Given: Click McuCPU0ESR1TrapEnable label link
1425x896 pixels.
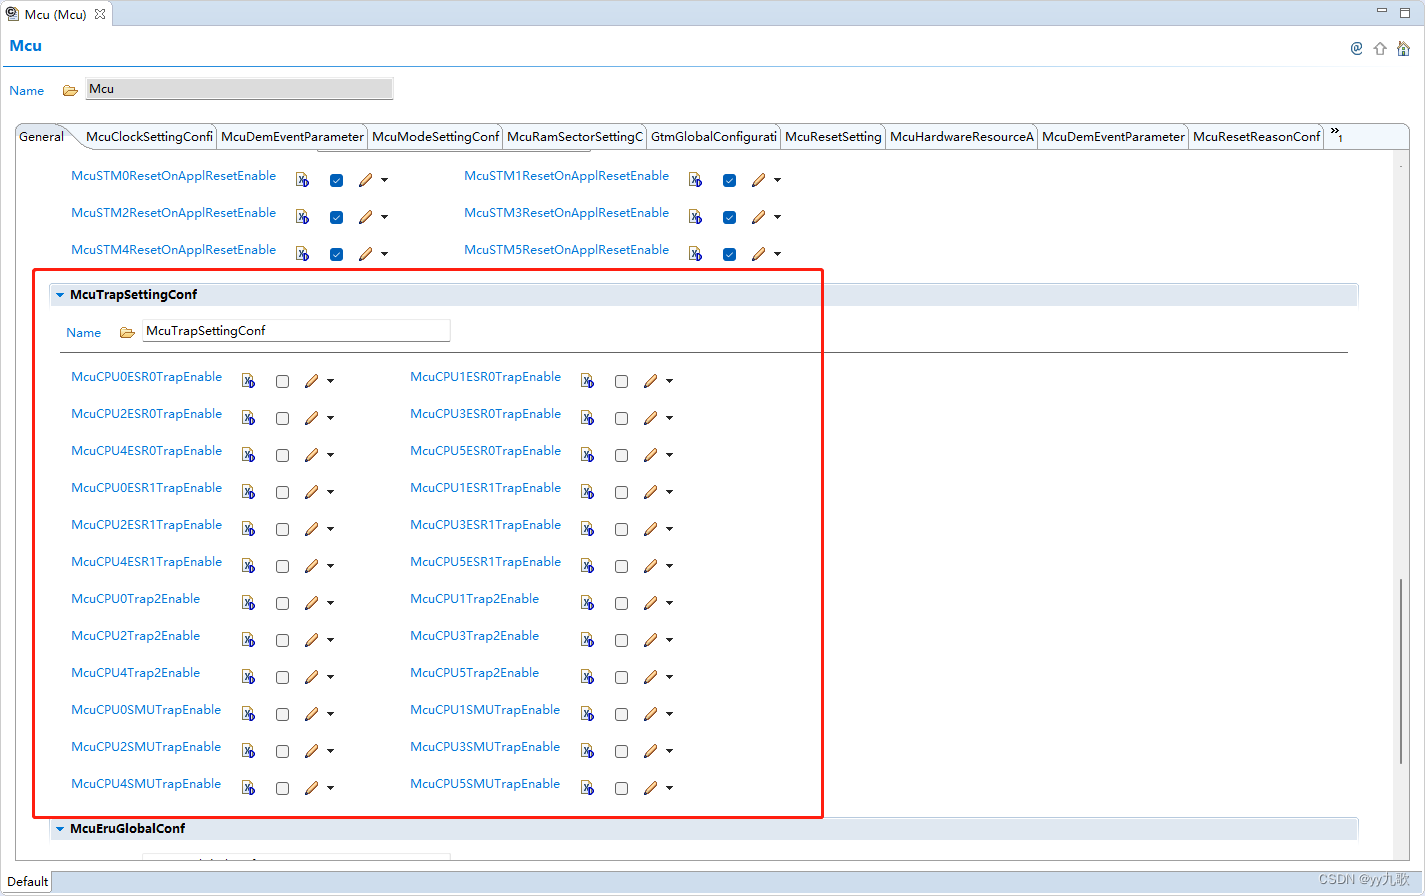Looking at the screenshot, I should point(147,488).
